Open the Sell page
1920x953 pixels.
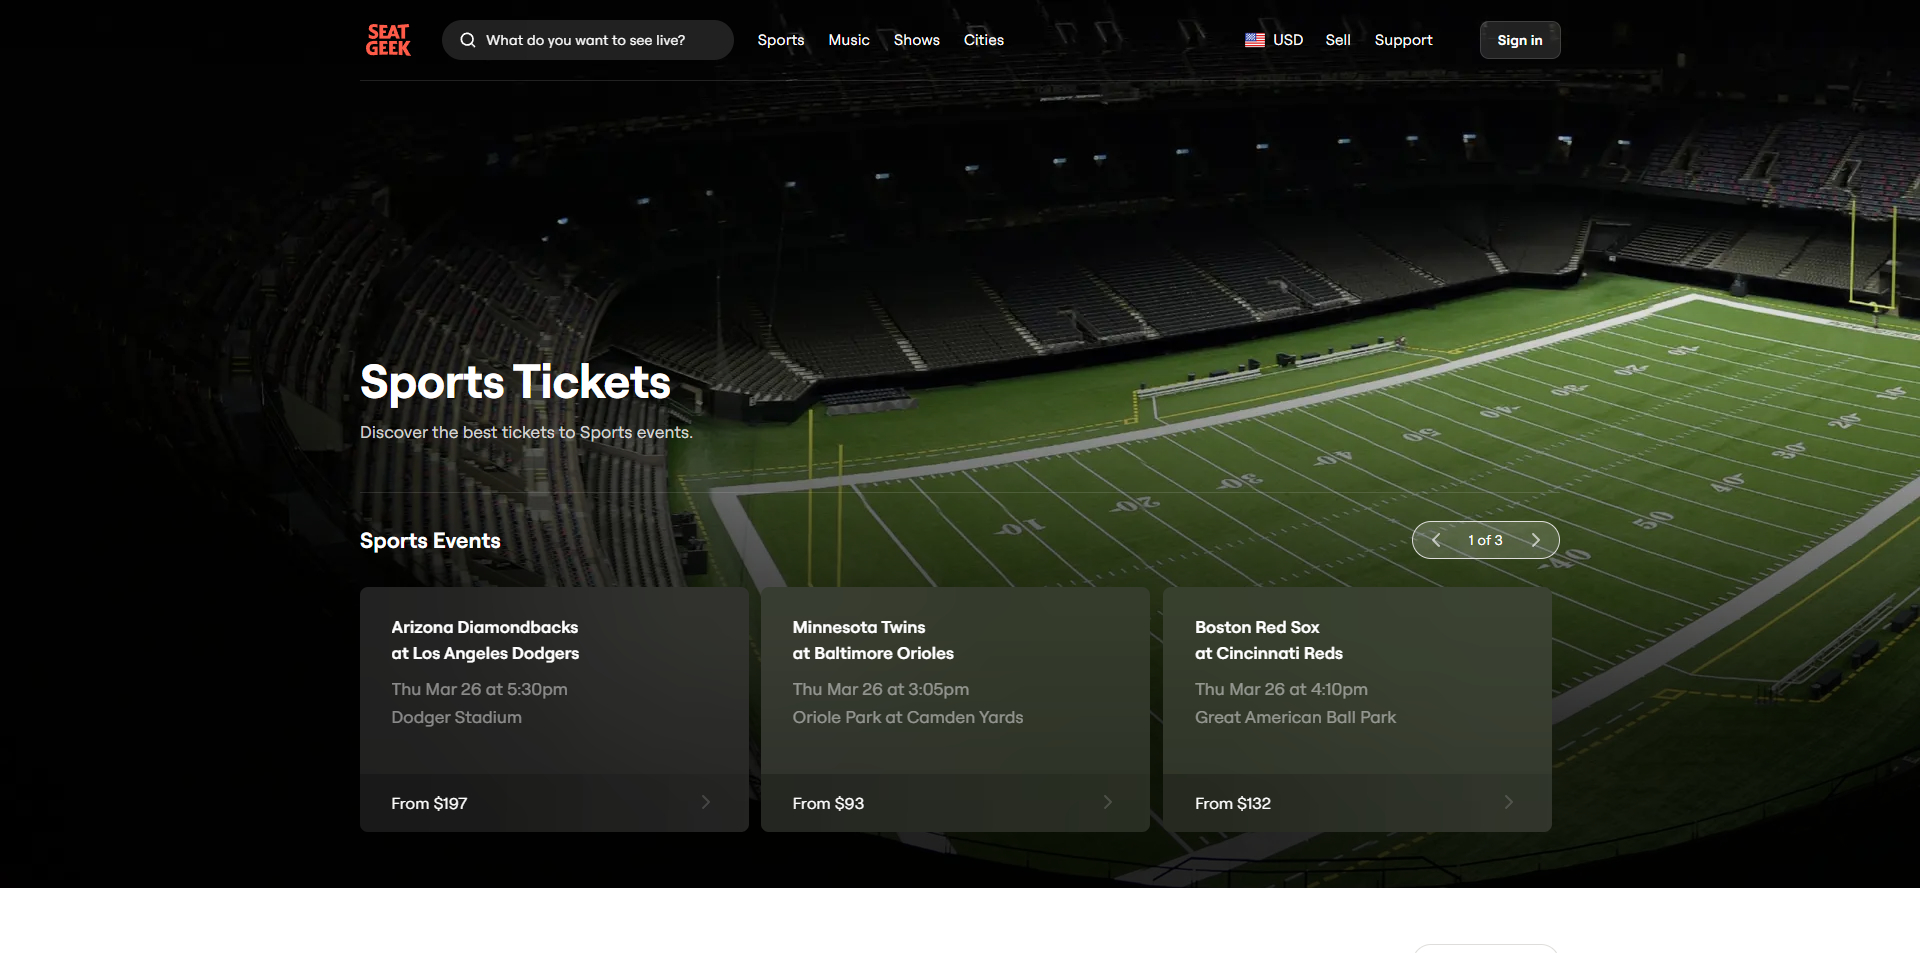click(1338, 40)
